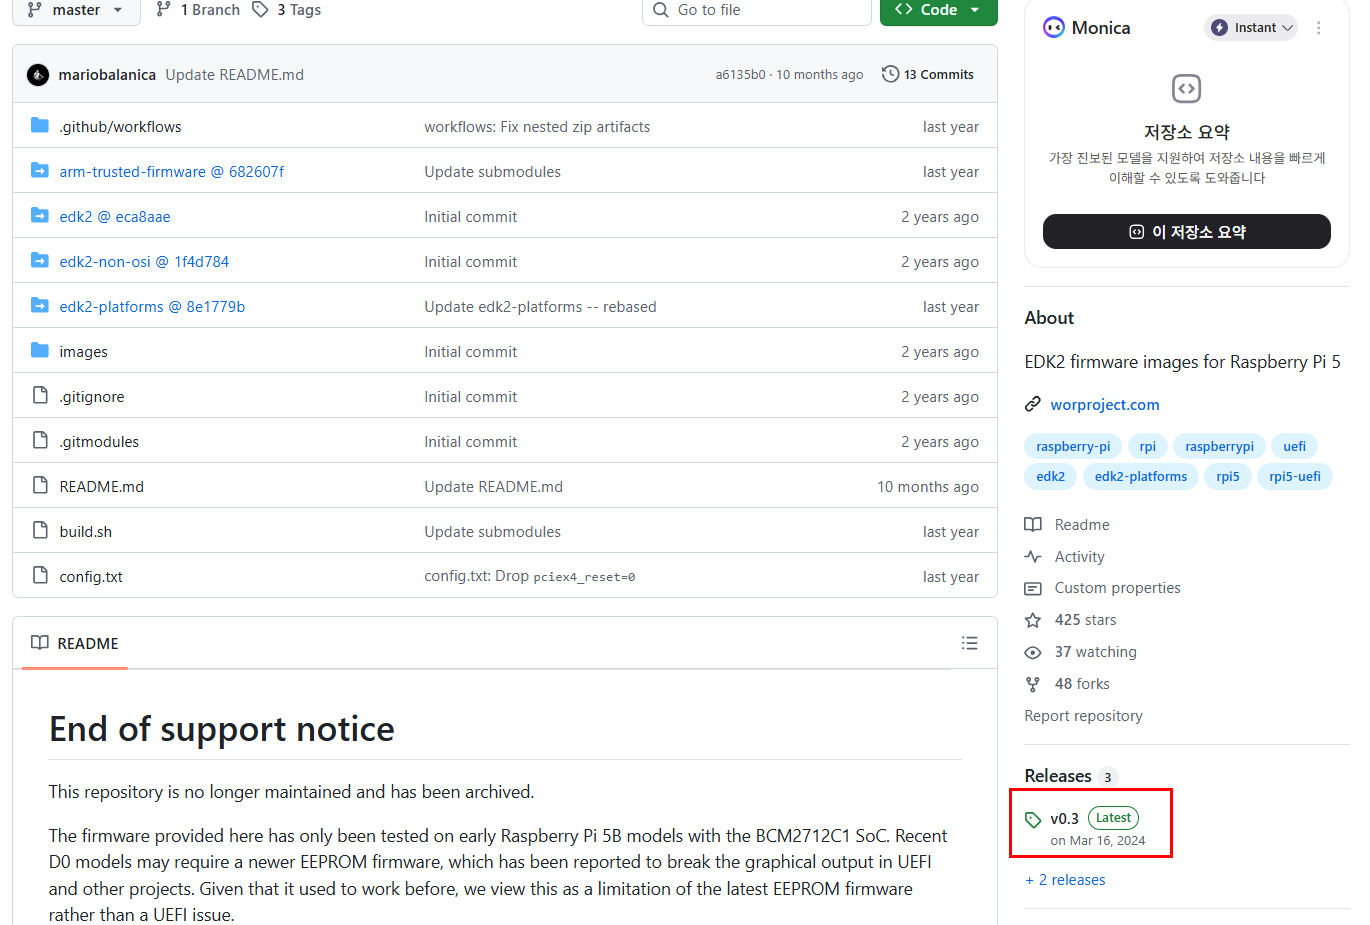This screenshot has height=925, width=1370.
Task: Click the file icon beside .gitignore
Action: (x=40, y=396)
